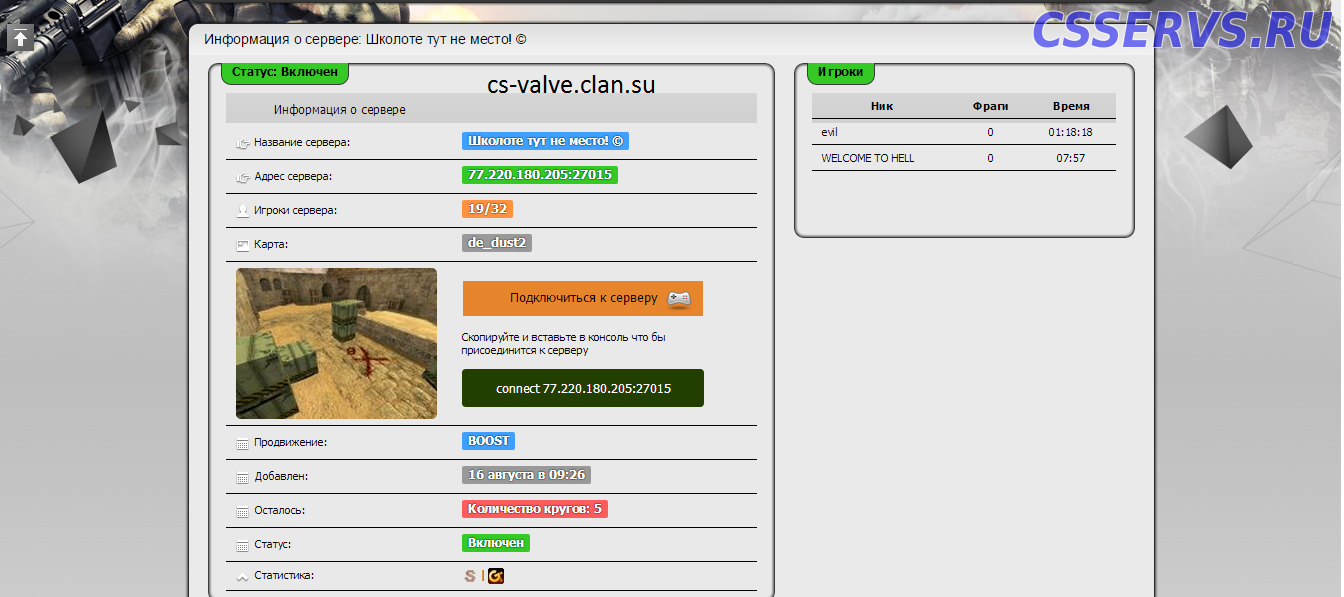The width and height of the screenshot is (1344, 597).
Task: Click the time 07:57 for WELCOME TO HELL
Action: pos(1070,158)
